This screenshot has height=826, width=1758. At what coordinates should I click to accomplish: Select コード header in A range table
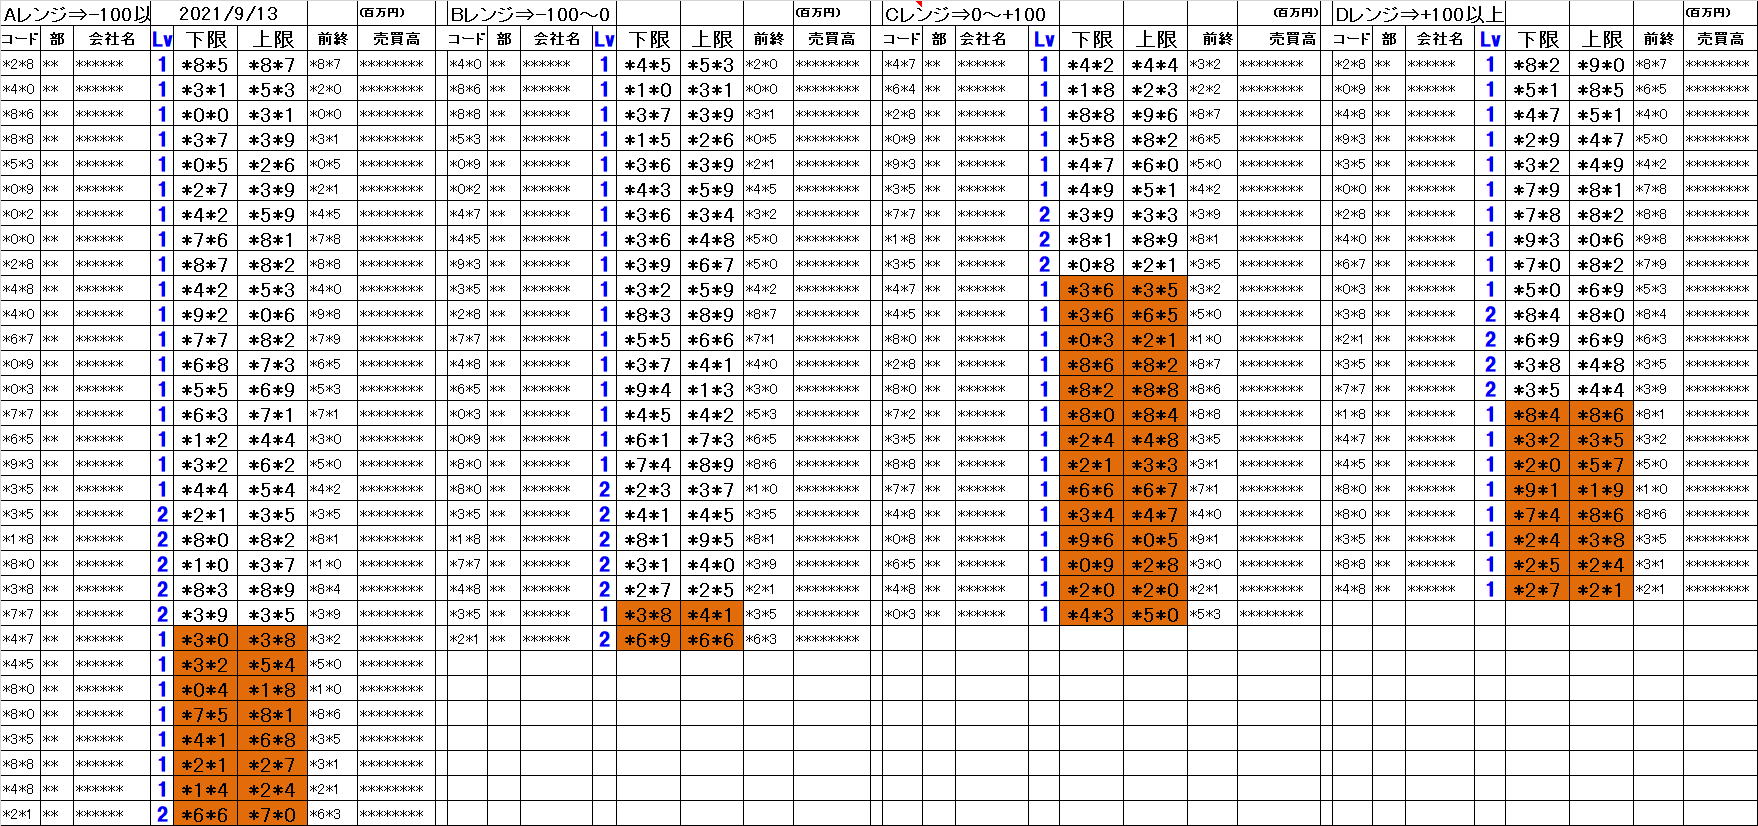click(x=21, y=39)
